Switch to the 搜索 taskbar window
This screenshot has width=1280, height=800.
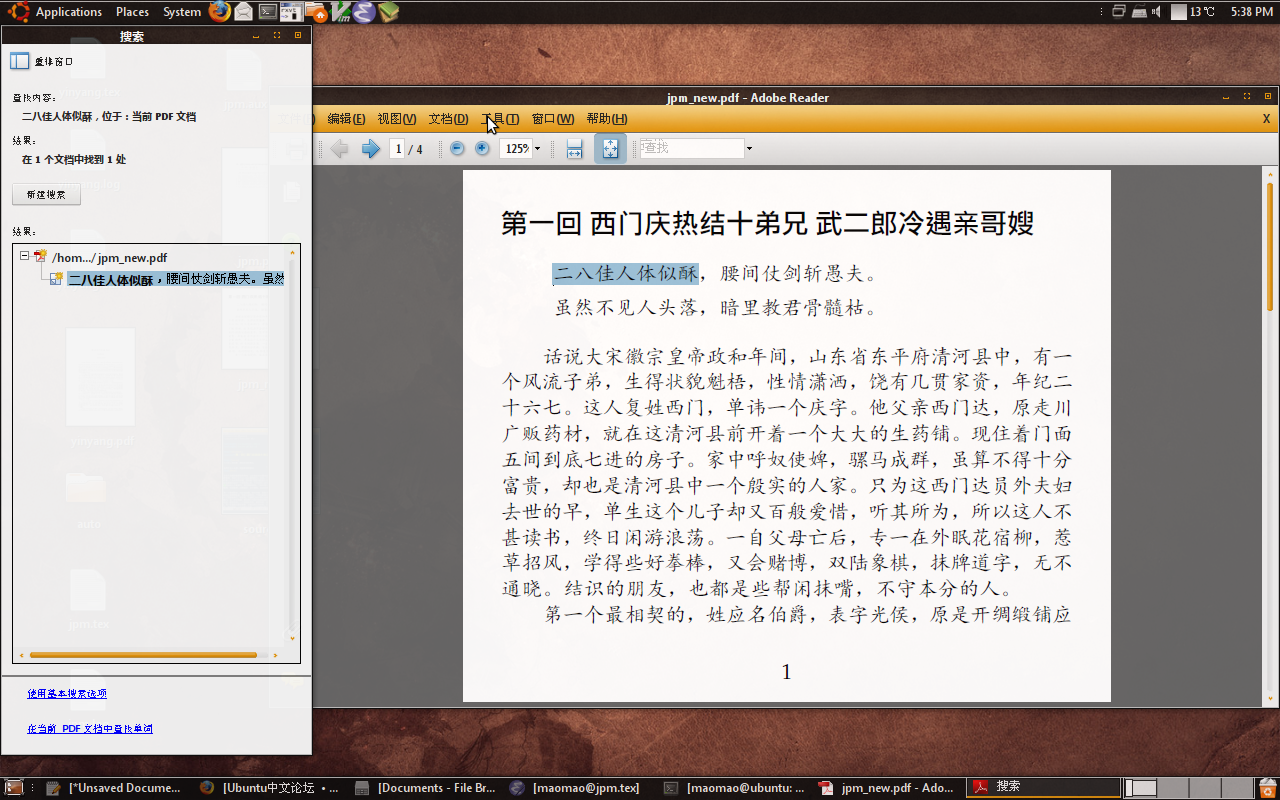pyautogui.click(x=1043, y=787)
